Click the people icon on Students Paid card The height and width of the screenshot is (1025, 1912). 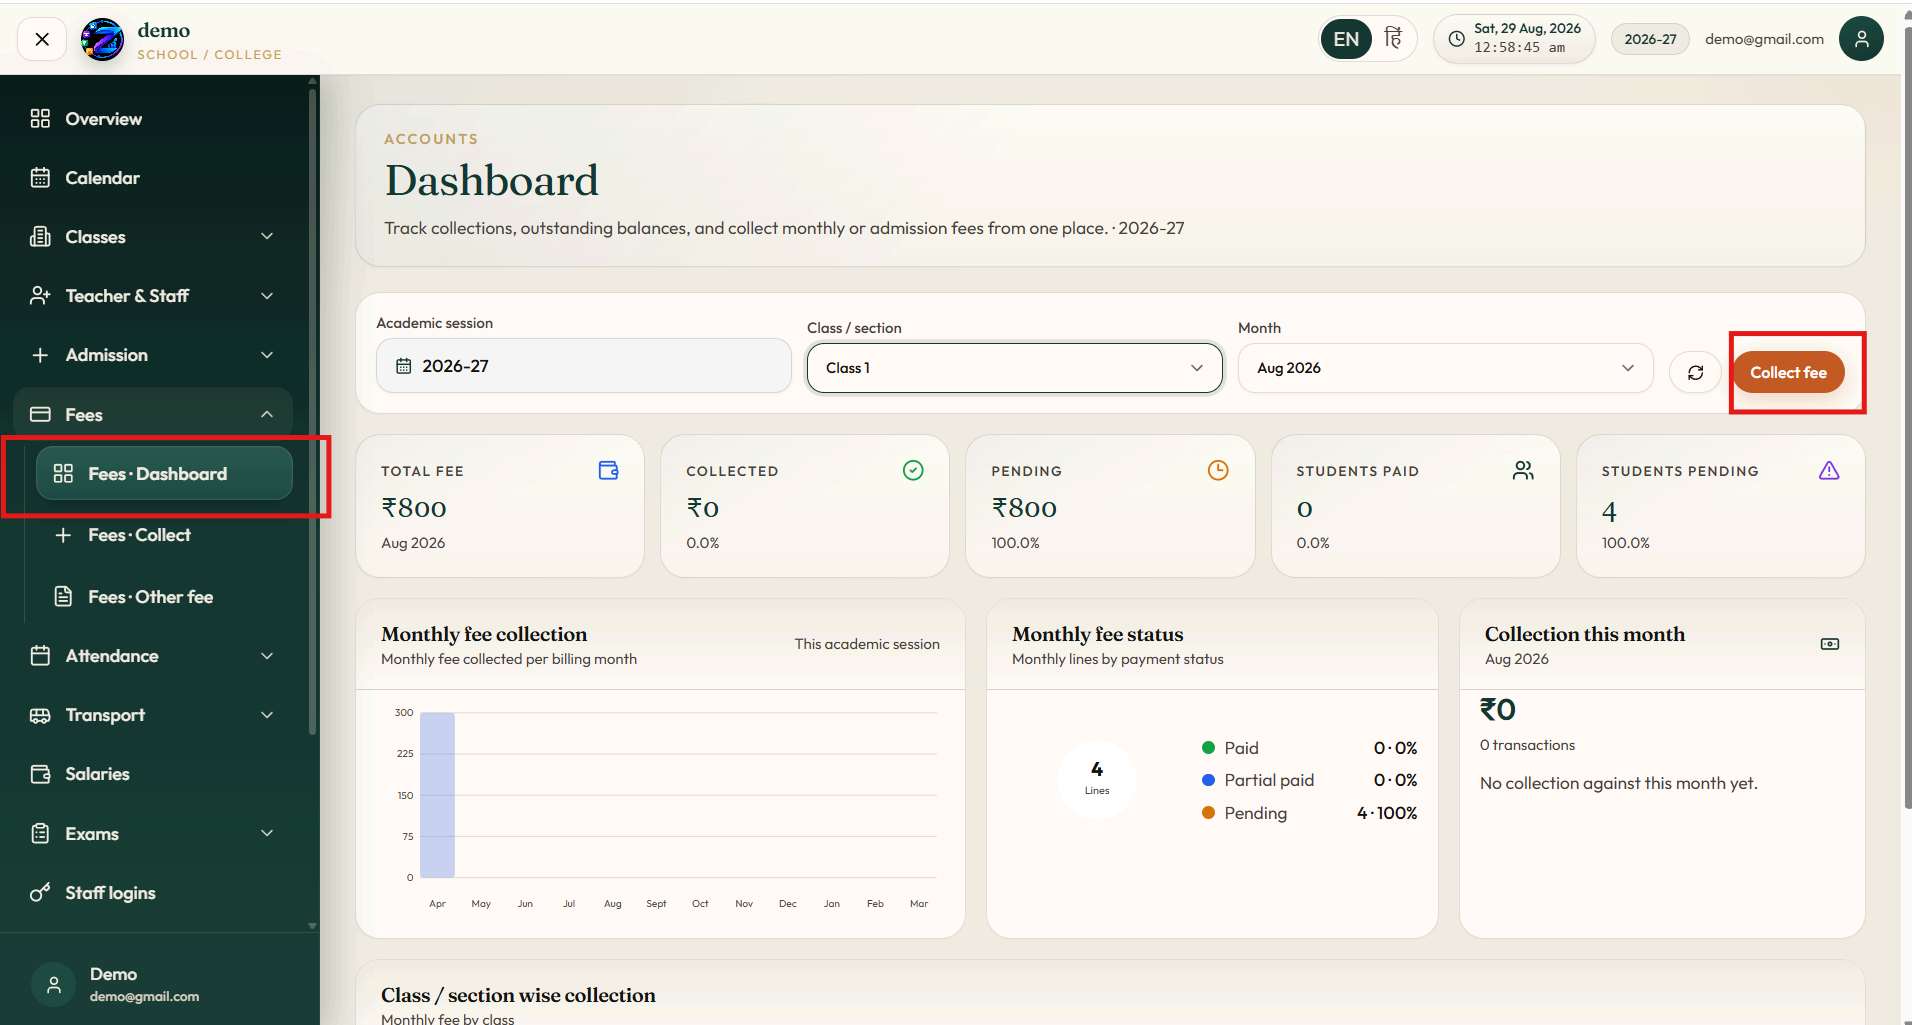[1523, 470]
